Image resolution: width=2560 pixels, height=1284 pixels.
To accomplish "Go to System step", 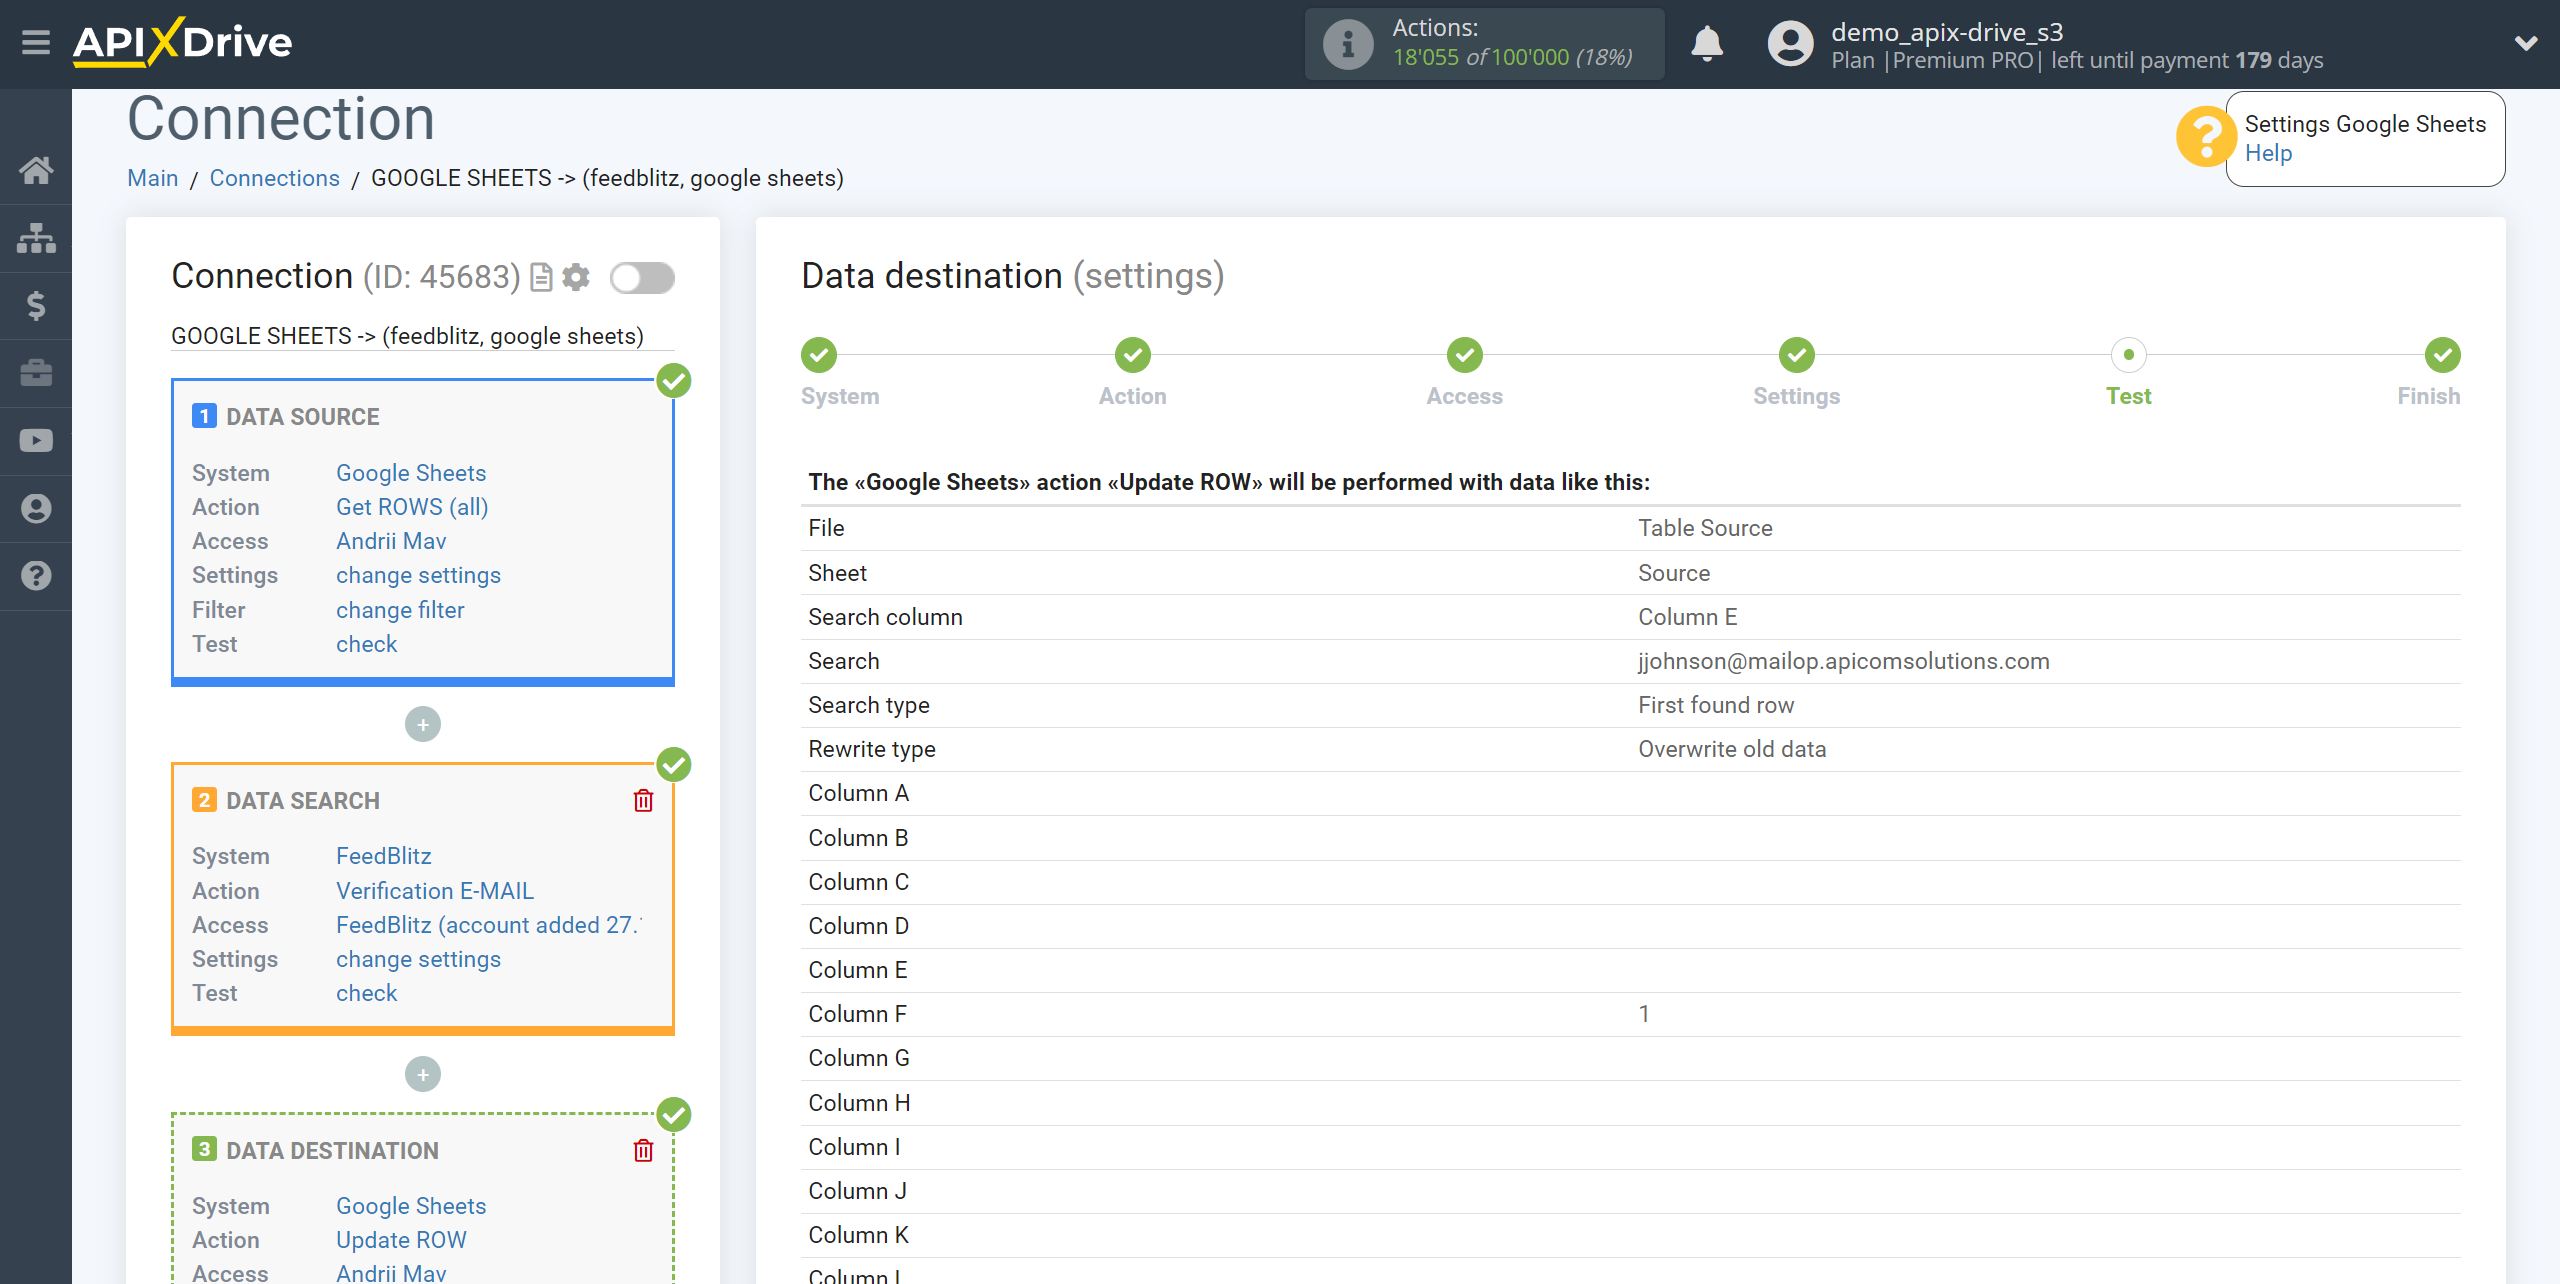I will pos(819,355).
